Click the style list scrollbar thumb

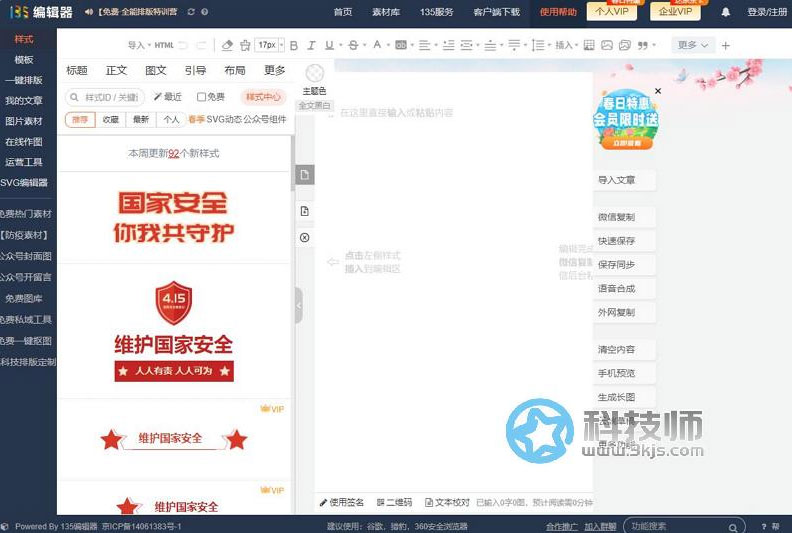click(x=292, y=163)
